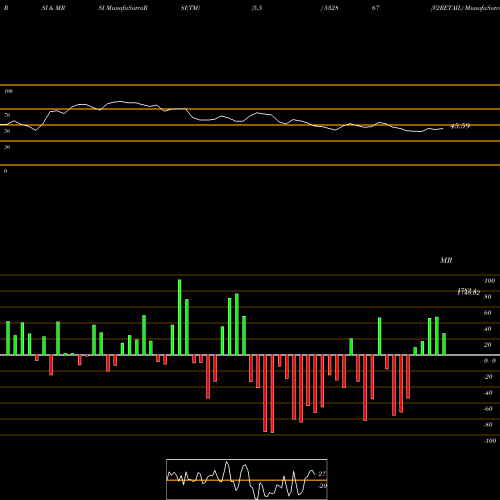This screenshot has width=500, height=500.
Task: Click the end of the RSI line near 45.59
Action: (x=443, y=128)
